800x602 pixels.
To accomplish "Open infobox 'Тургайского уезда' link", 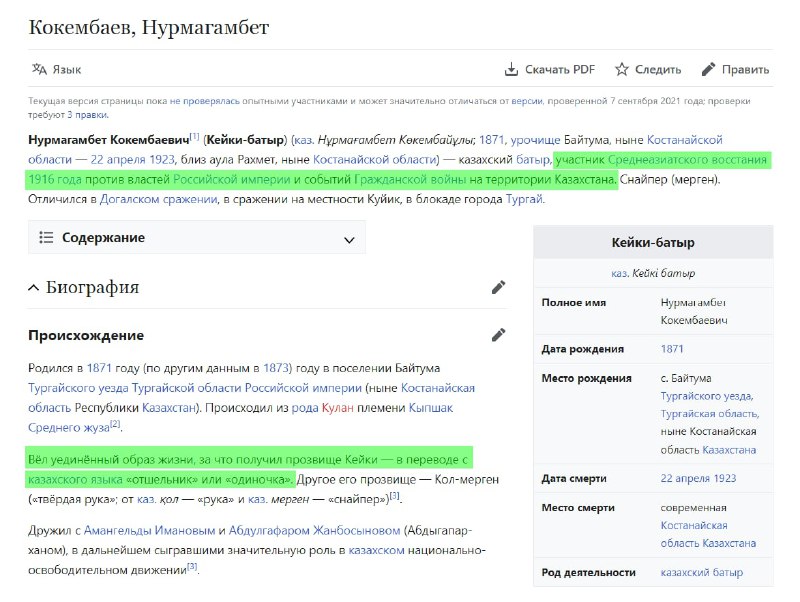I will (x=707, y=396).
